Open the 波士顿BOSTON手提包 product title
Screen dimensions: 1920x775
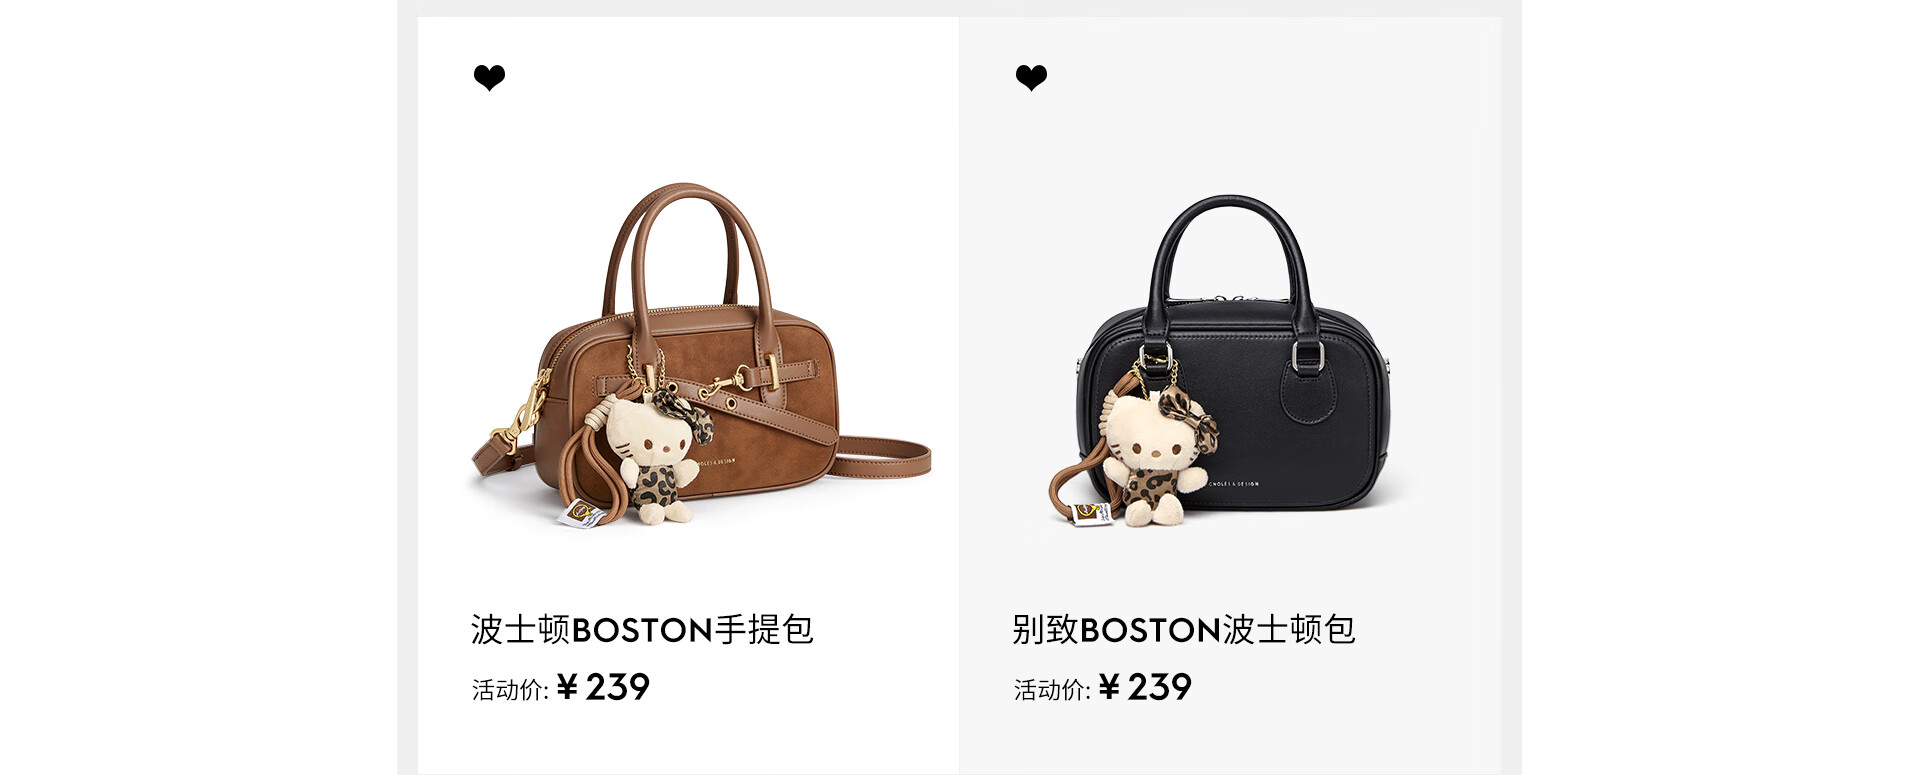coord(642,629)
